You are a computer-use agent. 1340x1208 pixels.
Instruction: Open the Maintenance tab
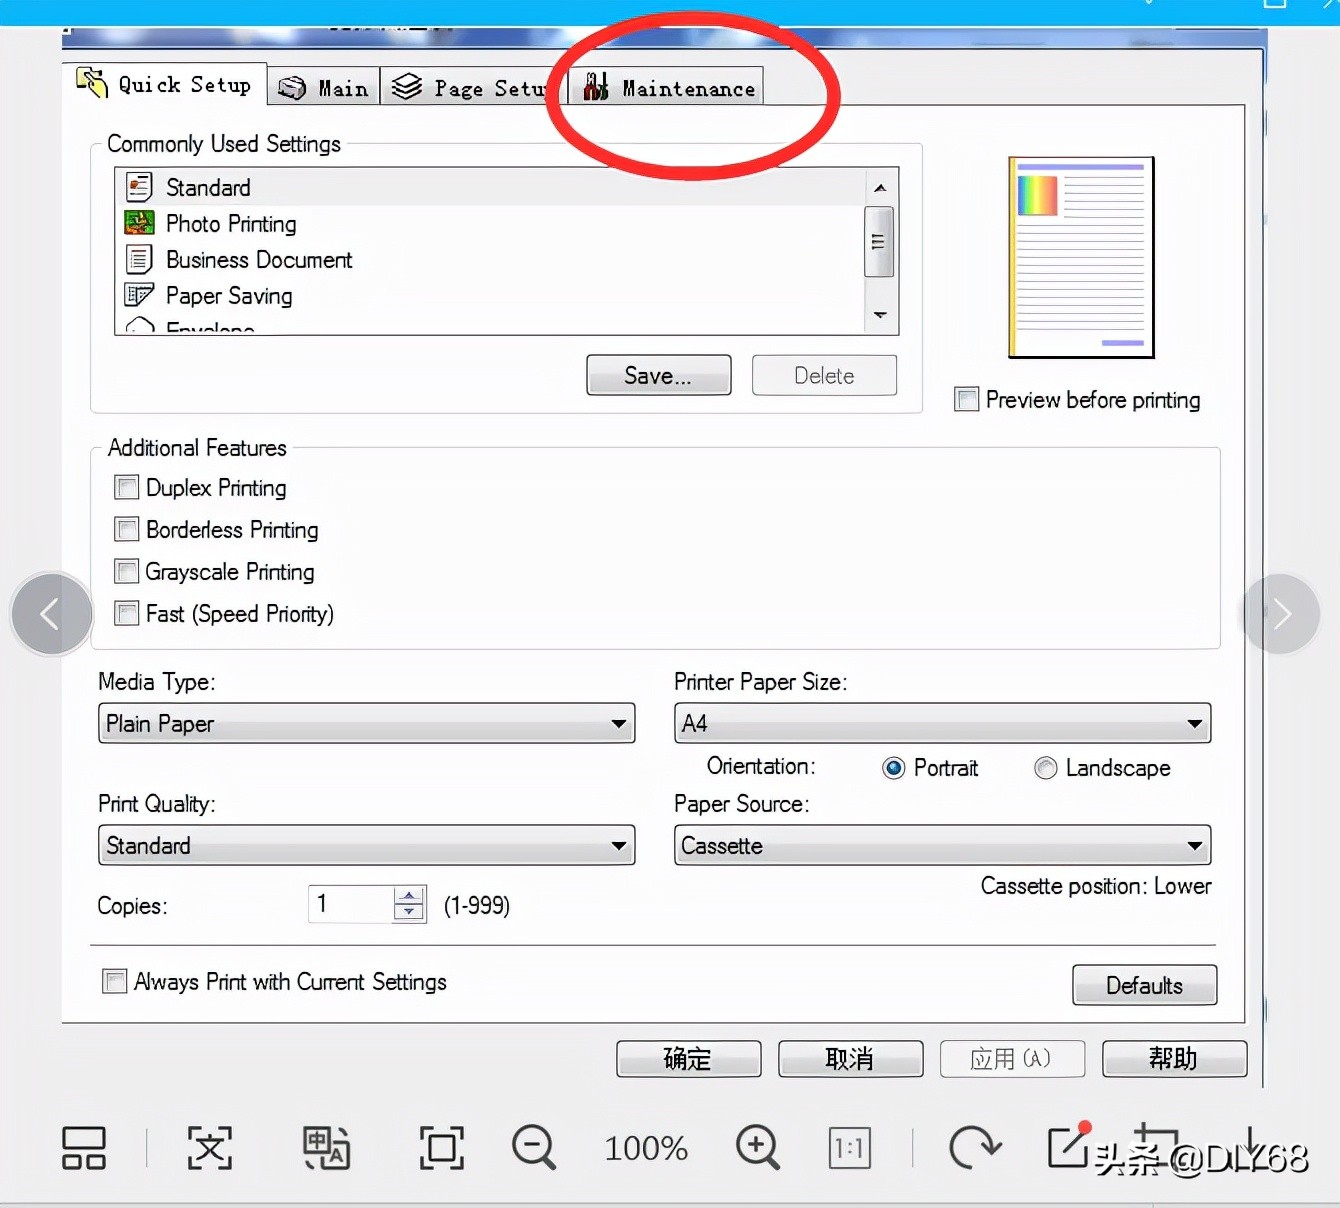coord(668,88)
